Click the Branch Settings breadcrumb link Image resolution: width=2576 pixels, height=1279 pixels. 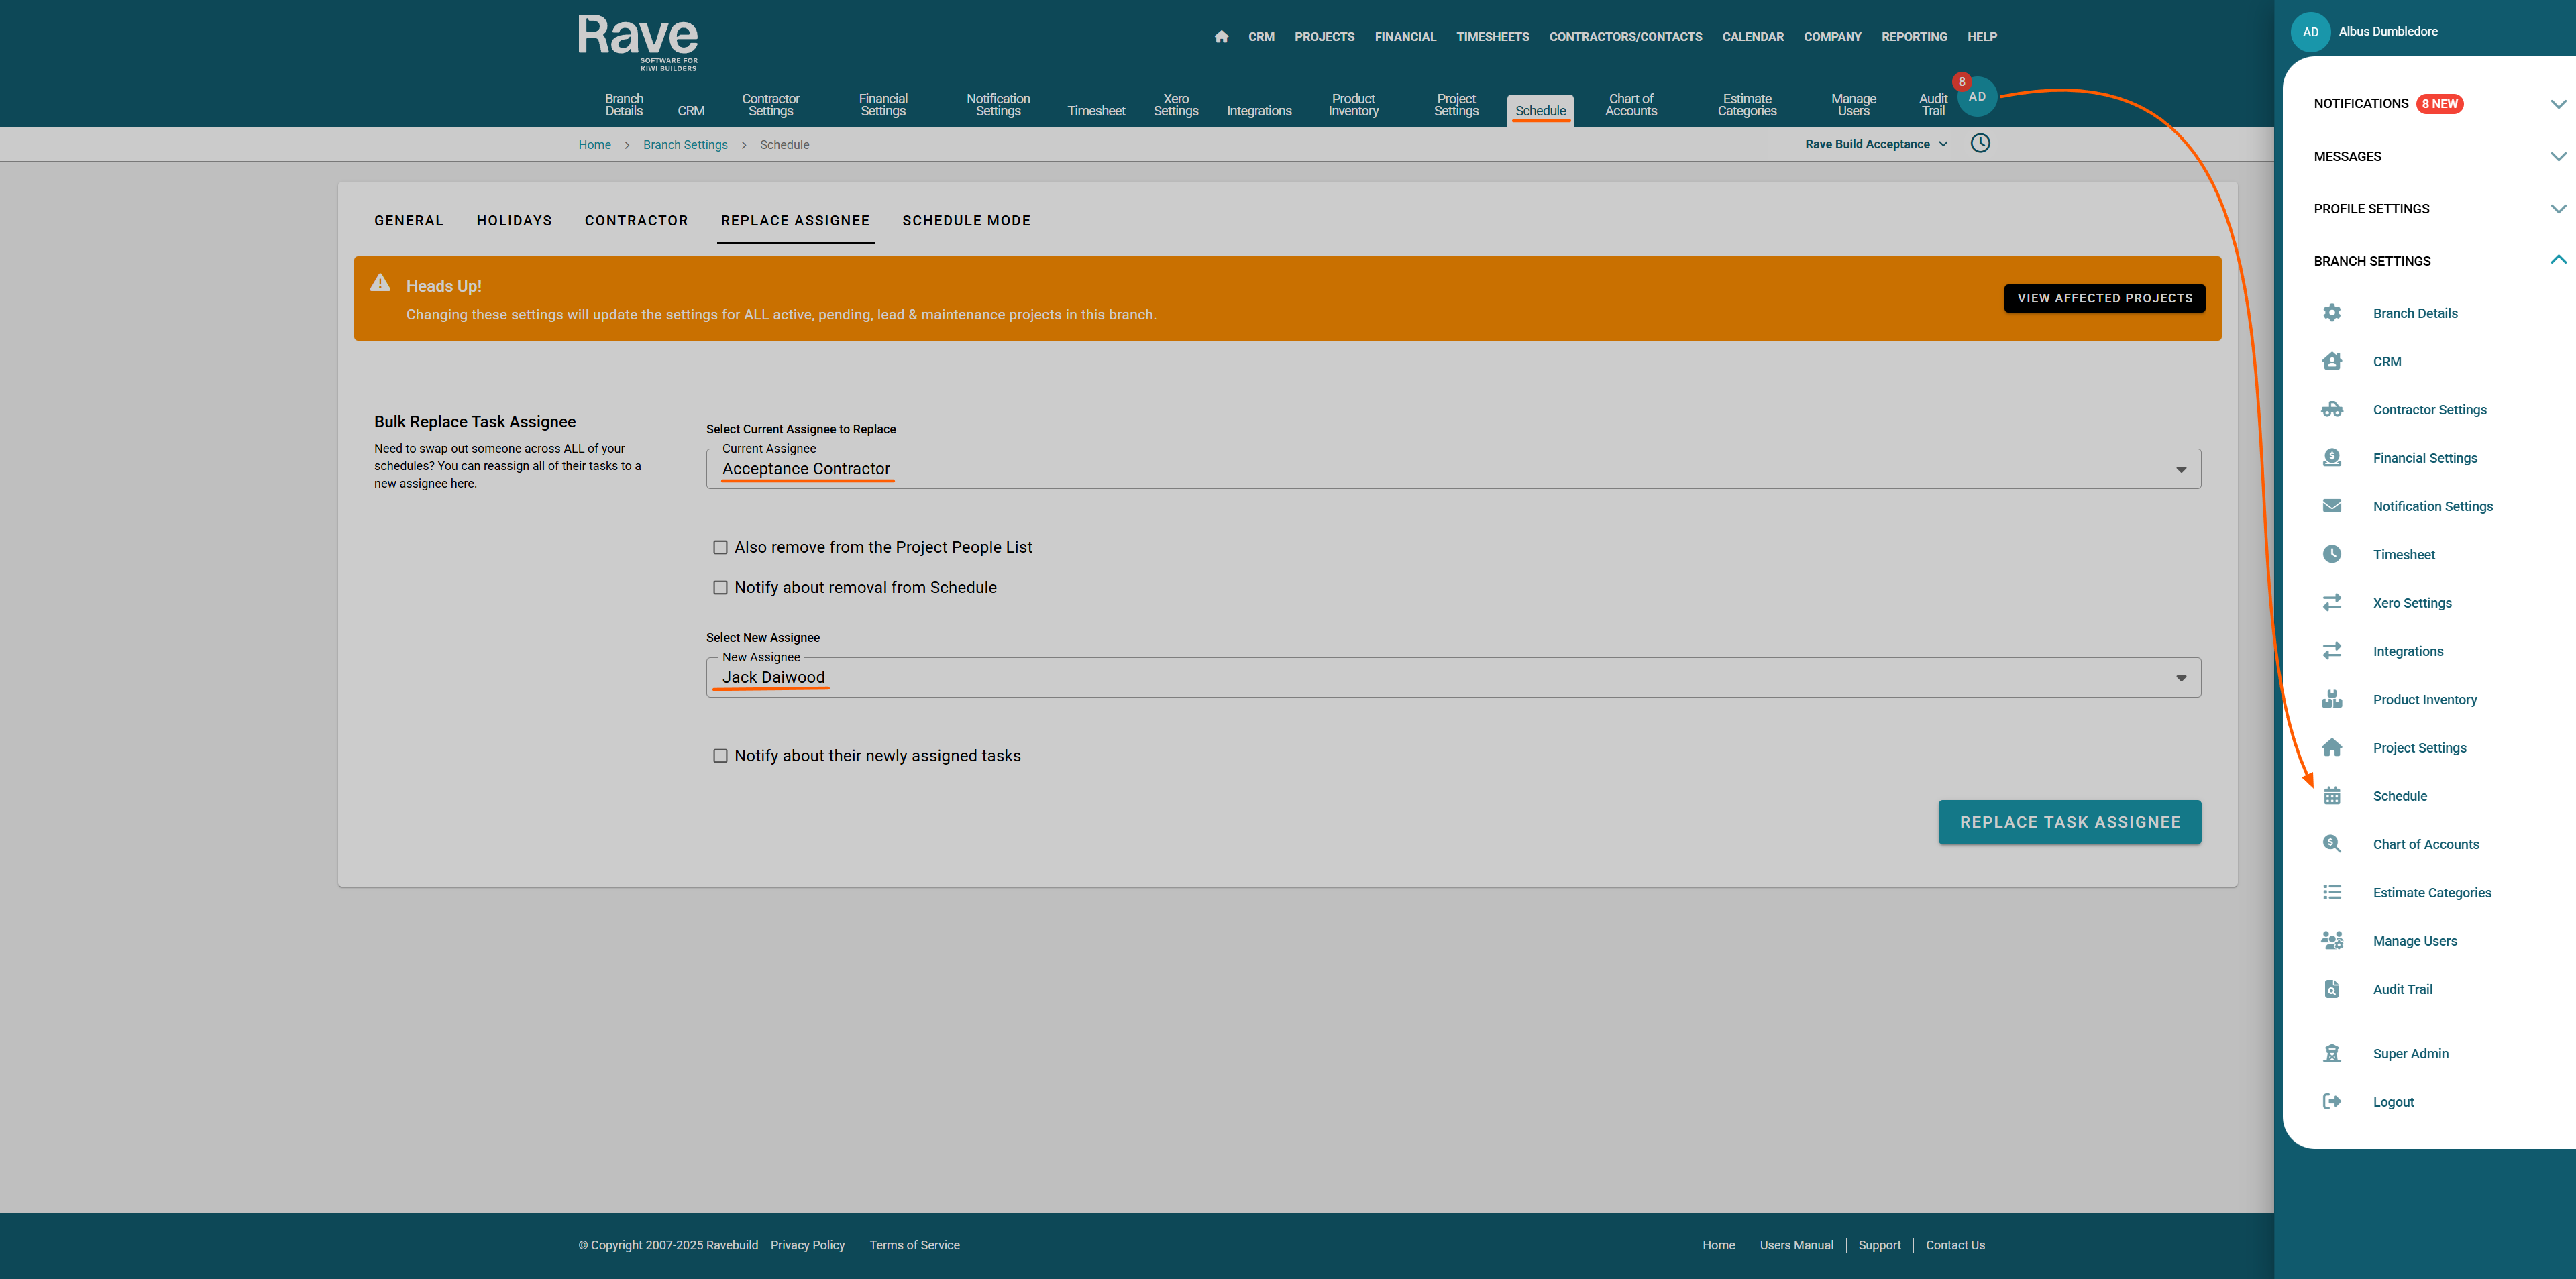(x=685, y=145)
